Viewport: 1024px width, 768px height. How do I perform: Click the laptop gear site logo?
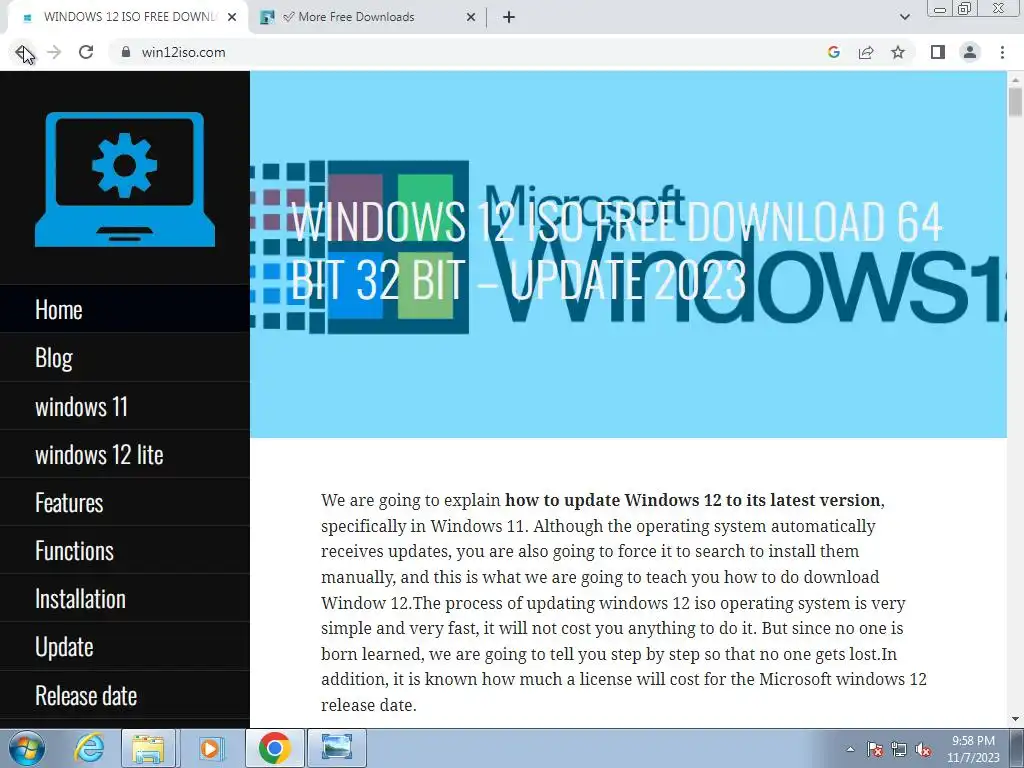[125, 180]
